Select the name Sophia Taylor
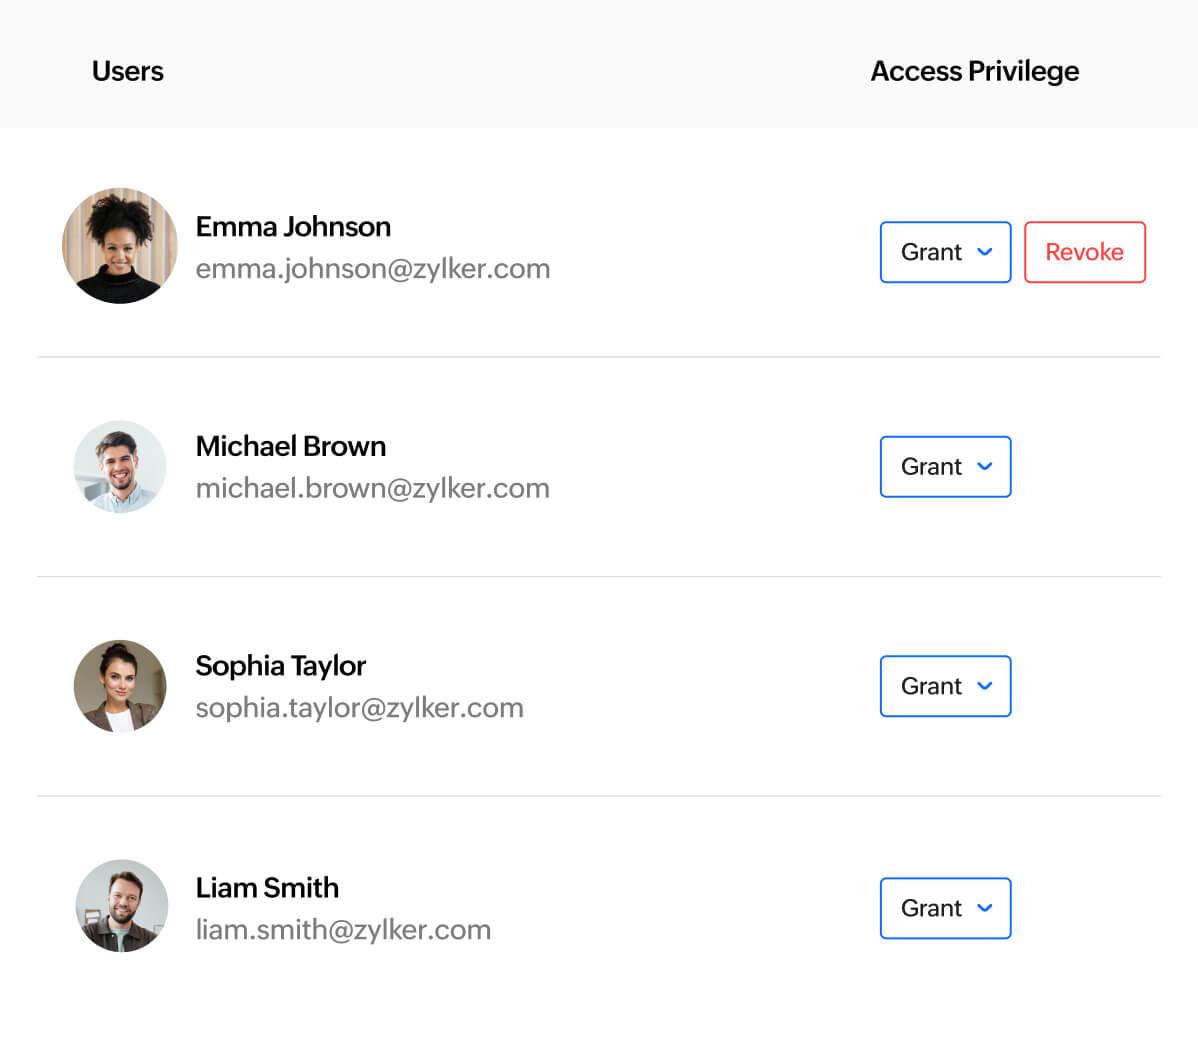This screenshot has height=1046, width=1198. 281,666
